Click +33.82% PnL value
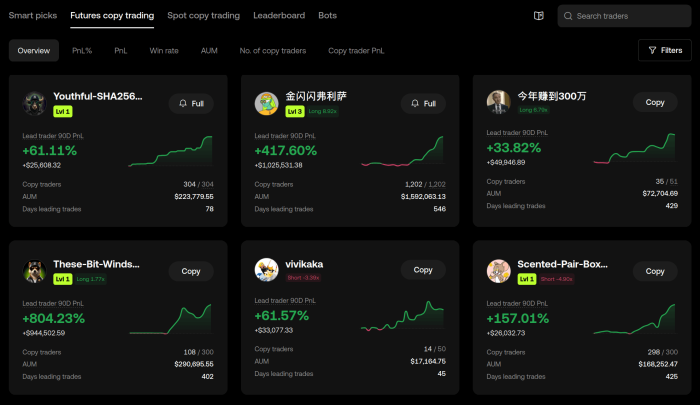Screen dimensions: 700x405 [513, 148]
